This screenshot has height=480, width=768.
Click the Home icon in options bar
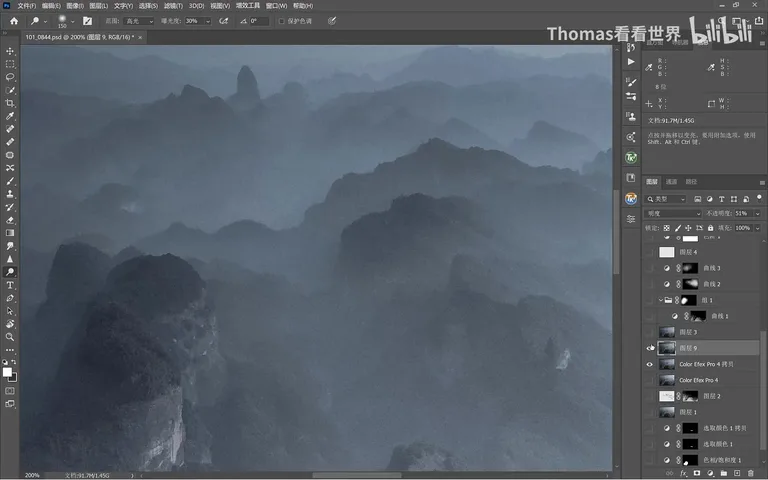[x=14, y=21]
